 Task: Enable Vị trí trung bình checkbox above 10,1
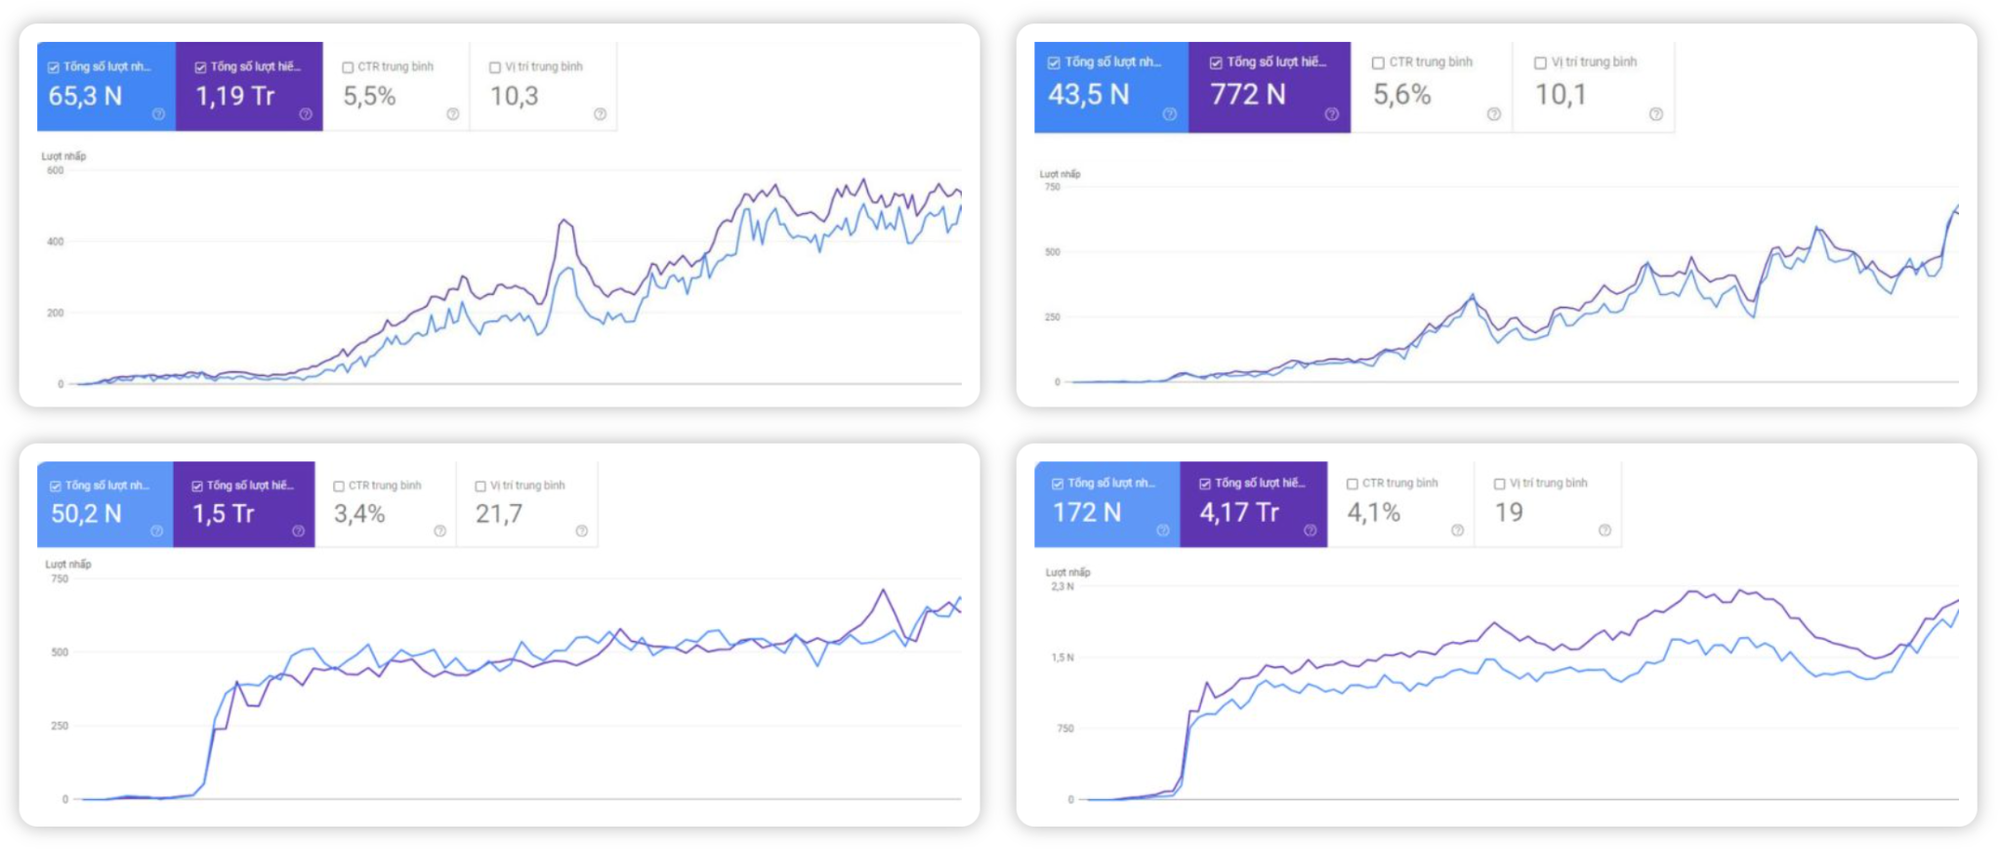tap(1540, 63)
